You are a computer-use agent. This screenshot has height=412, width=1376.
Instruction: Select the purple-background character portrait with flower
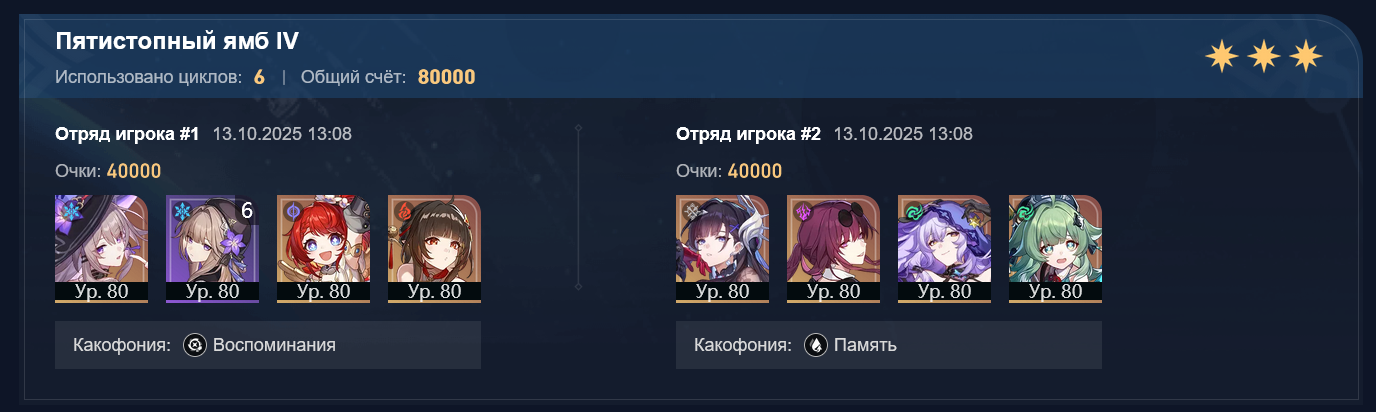(x=212, y=248)
